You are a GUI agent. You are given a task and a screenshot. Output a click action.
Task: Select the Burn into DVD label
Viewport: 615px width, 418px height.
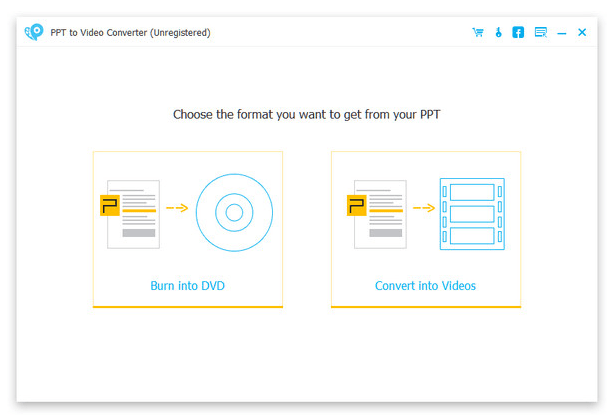point(187,286)
